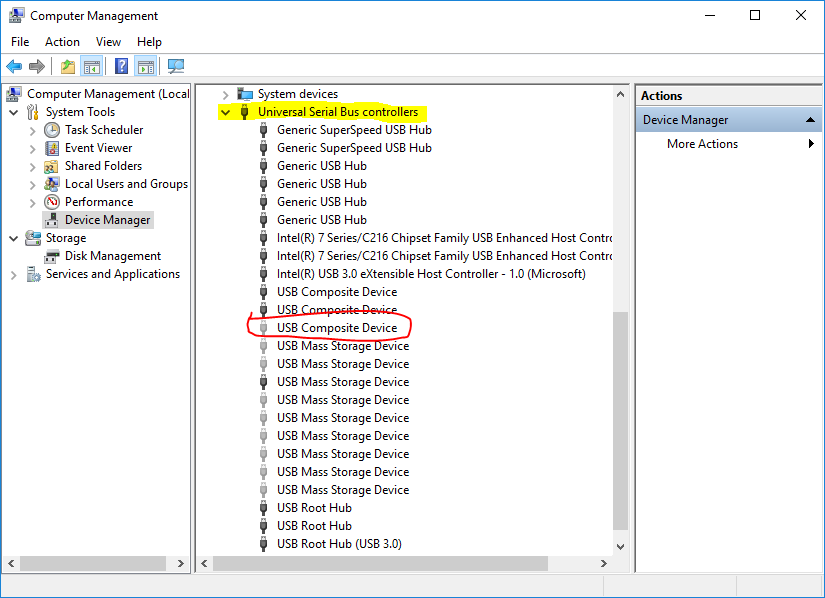This screenshot has height=598, width=825.
Task: Click the Up one level folder icon
Action: [67, 67]
